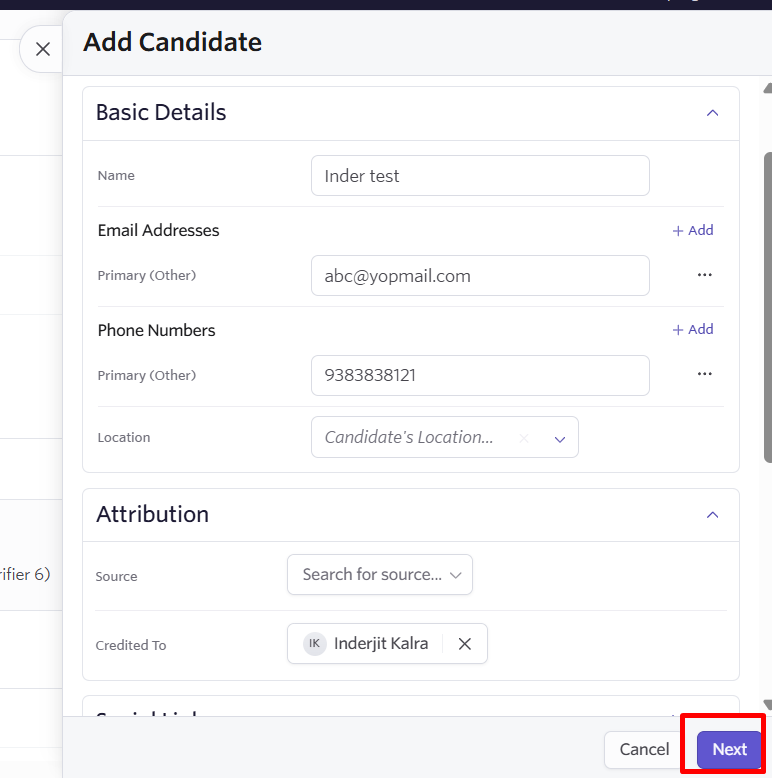
Task: Collapse the Attribution section
Action: point(712,515)
